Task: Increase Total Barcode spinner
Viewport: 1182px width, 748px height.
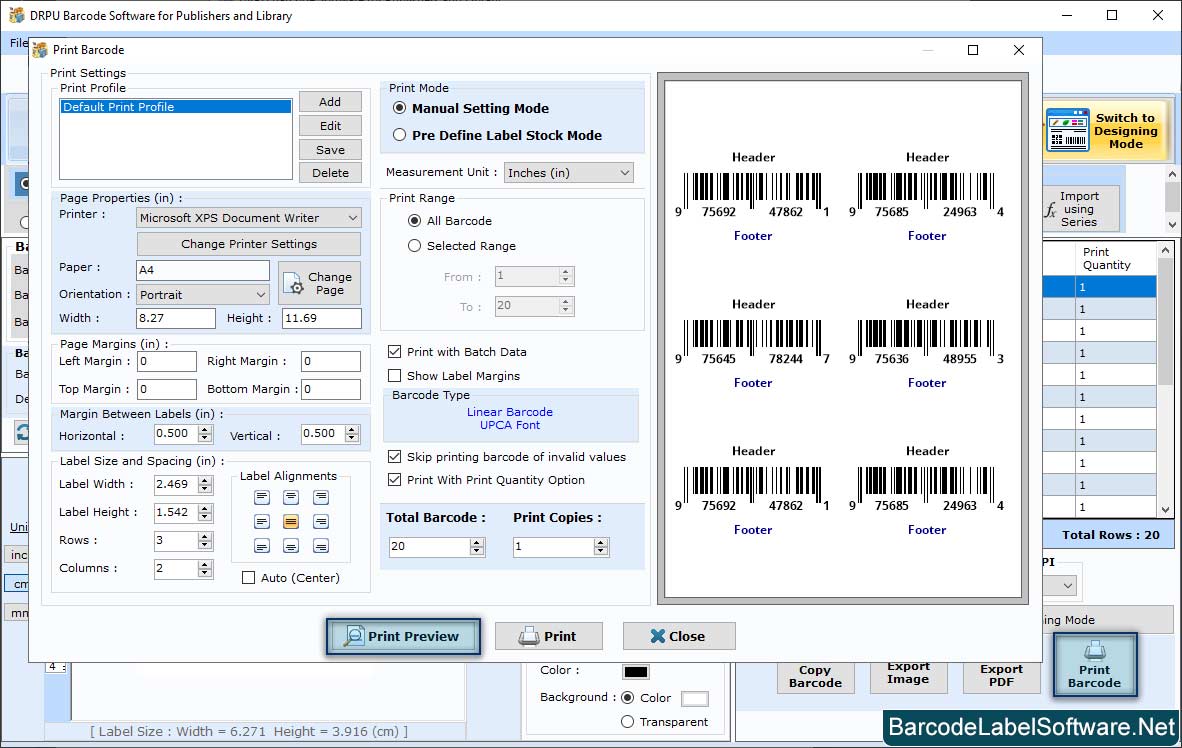Action: coord(476,543)
